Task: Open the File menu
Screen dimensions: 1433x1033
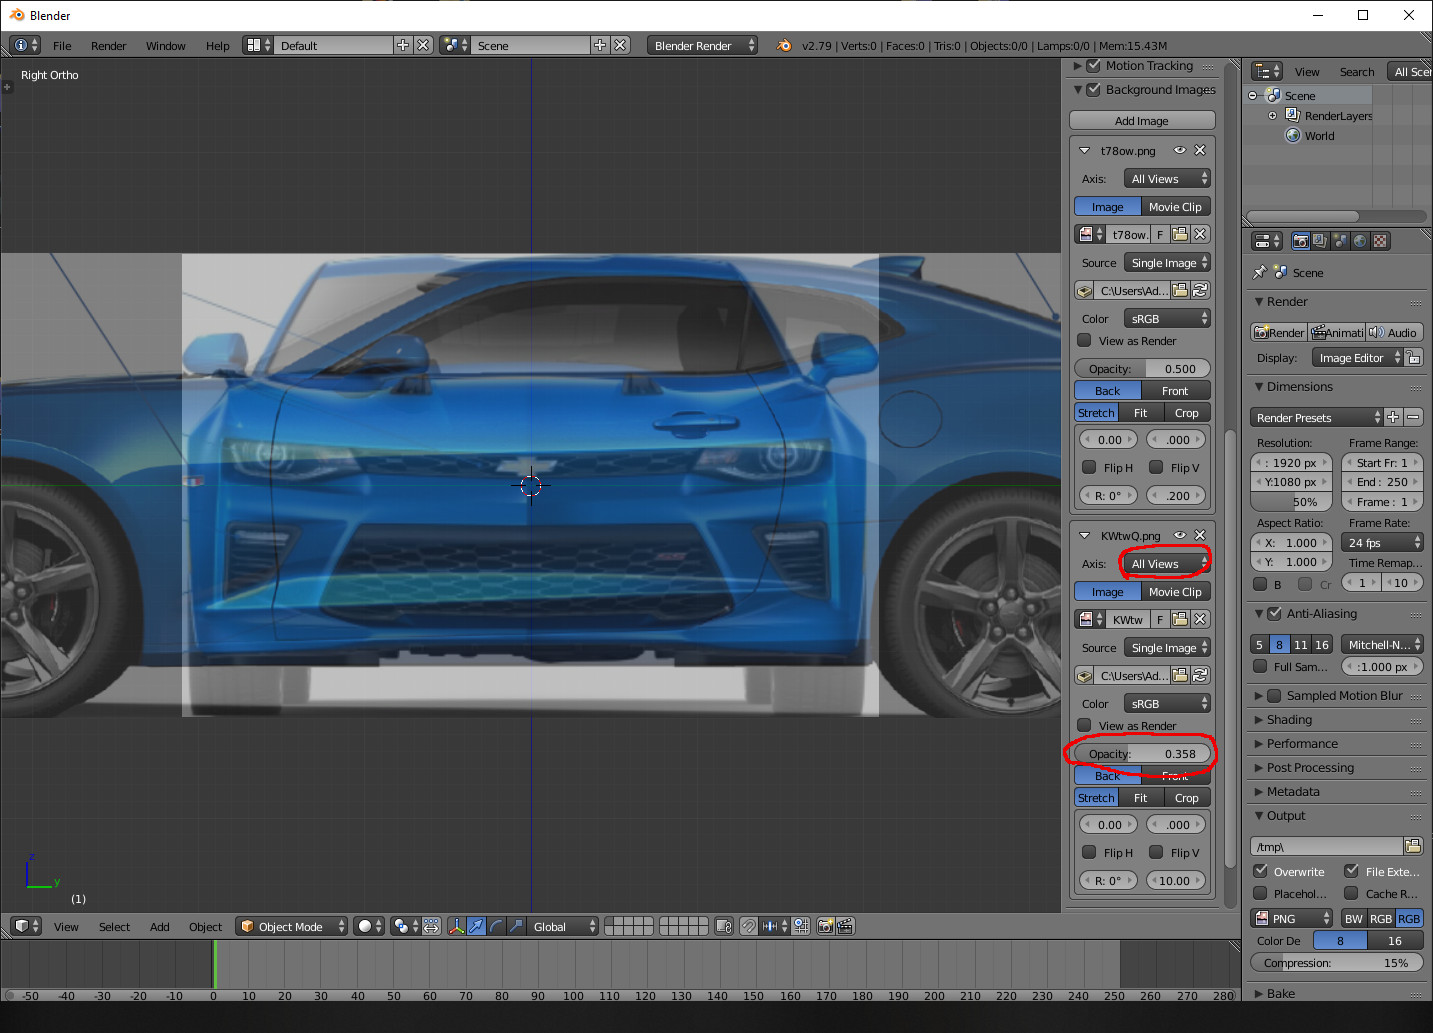Action: pyautogui.click(x=62, y=45)
